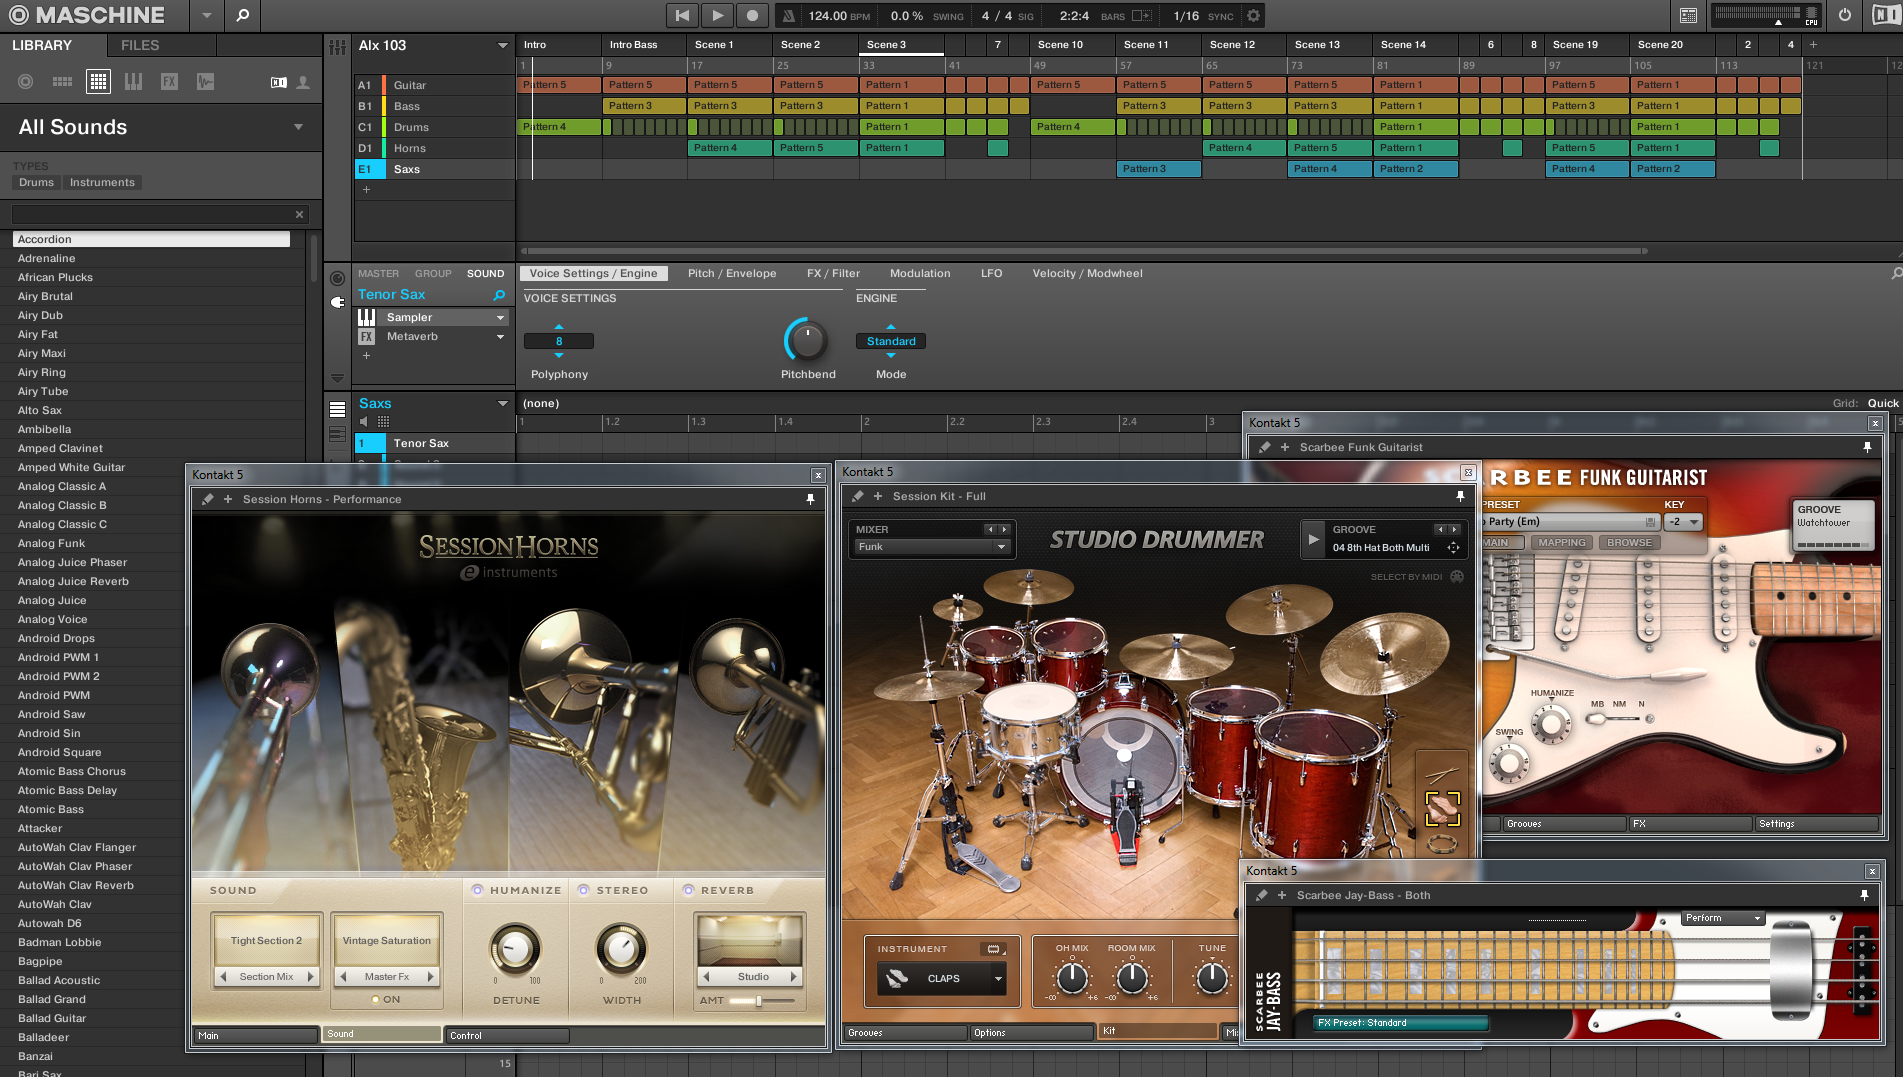Click the Session Horns Control page button
This screenshot has width=1903, height=1077.
coord(506,1035)
